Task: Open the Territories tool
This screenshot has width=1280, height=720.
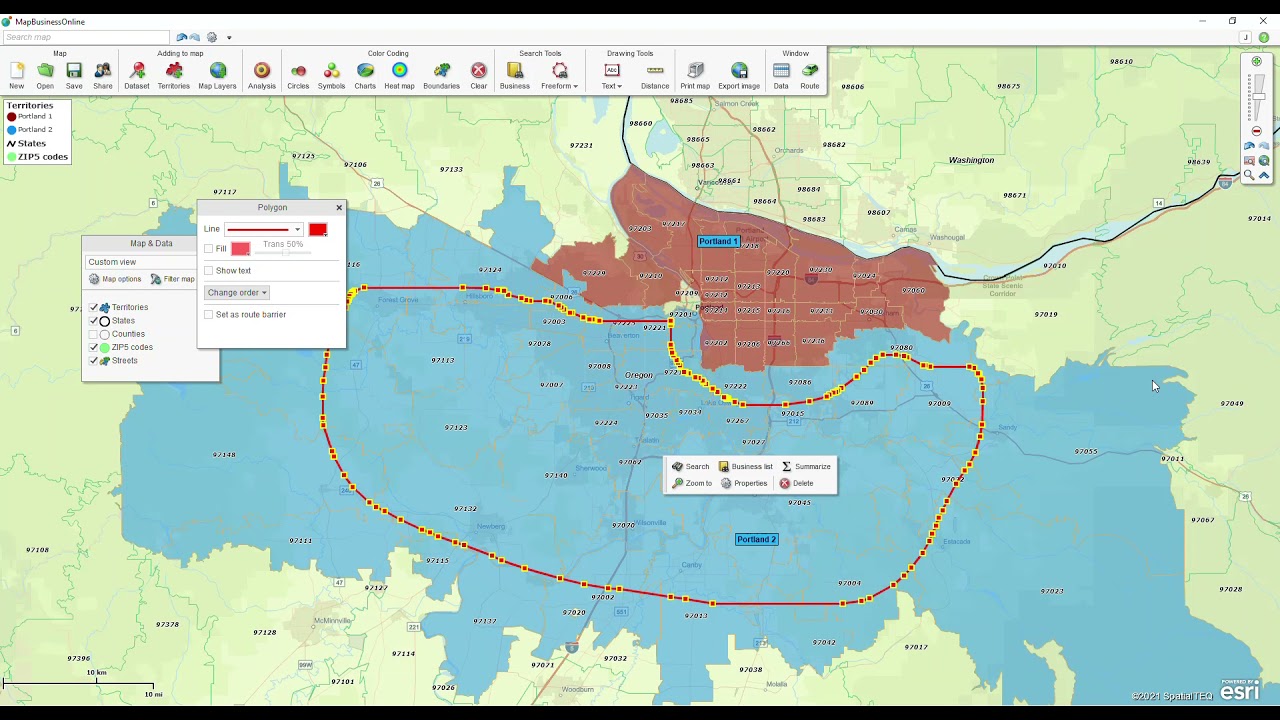Action: (x=174, y=75)
